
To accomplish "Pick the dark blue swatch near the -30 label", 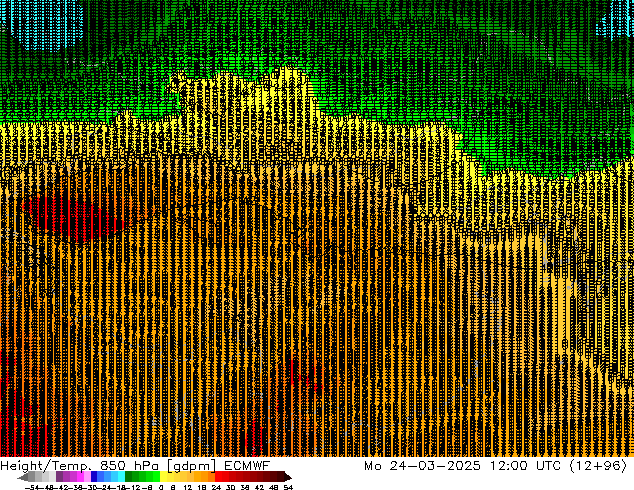I will tap(94, 477).
